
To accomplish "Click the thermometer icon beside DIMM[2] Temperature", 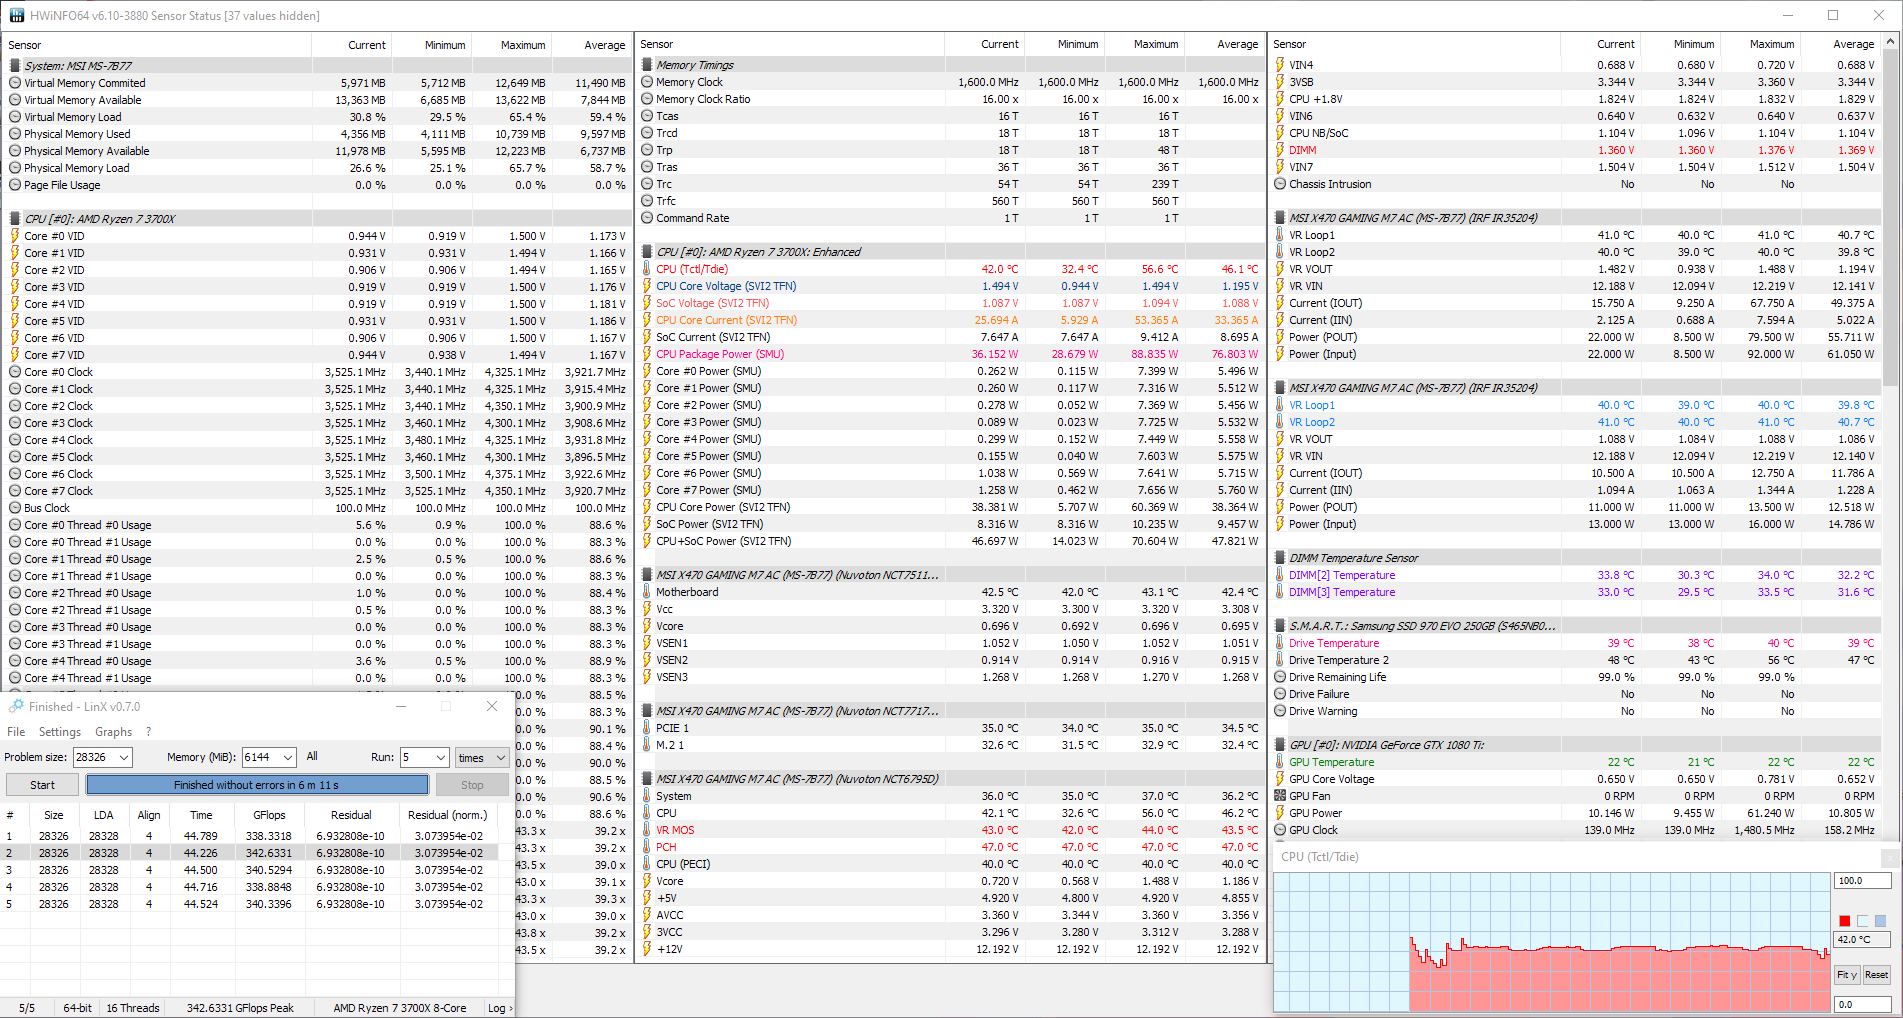I will click(1280, 575).
